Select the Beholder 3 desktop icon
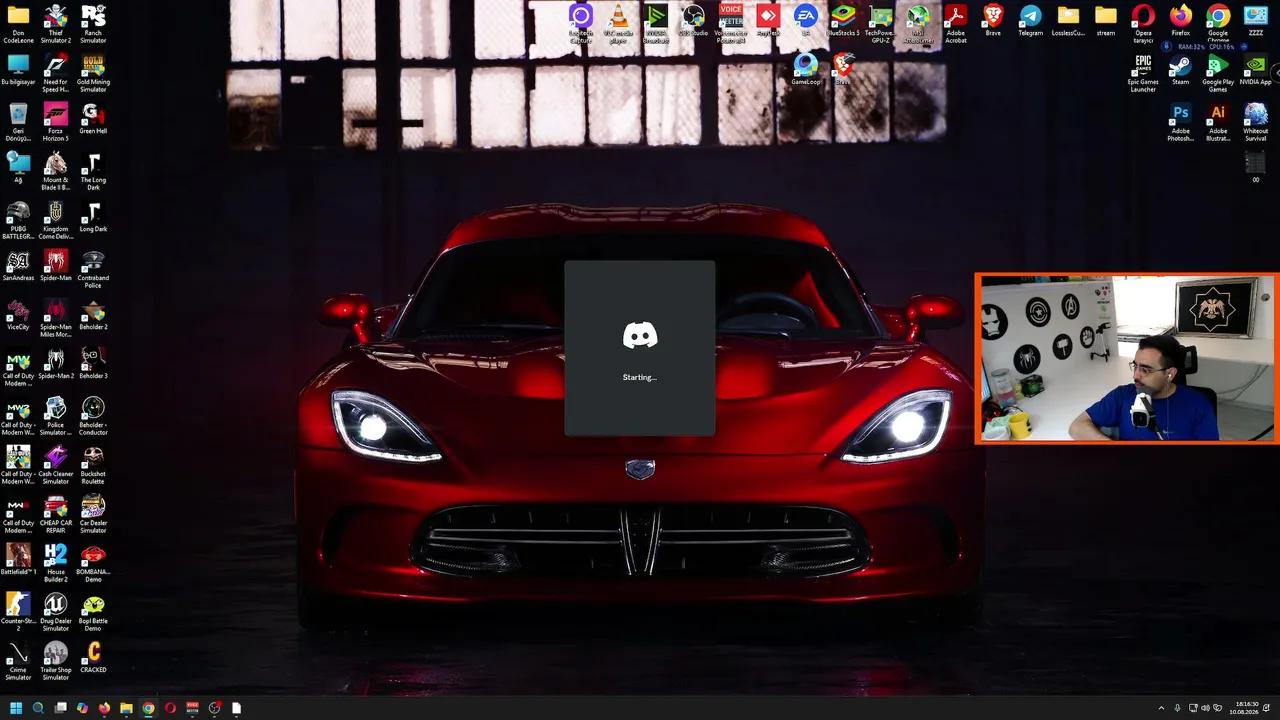 click(x=93, y=363)
